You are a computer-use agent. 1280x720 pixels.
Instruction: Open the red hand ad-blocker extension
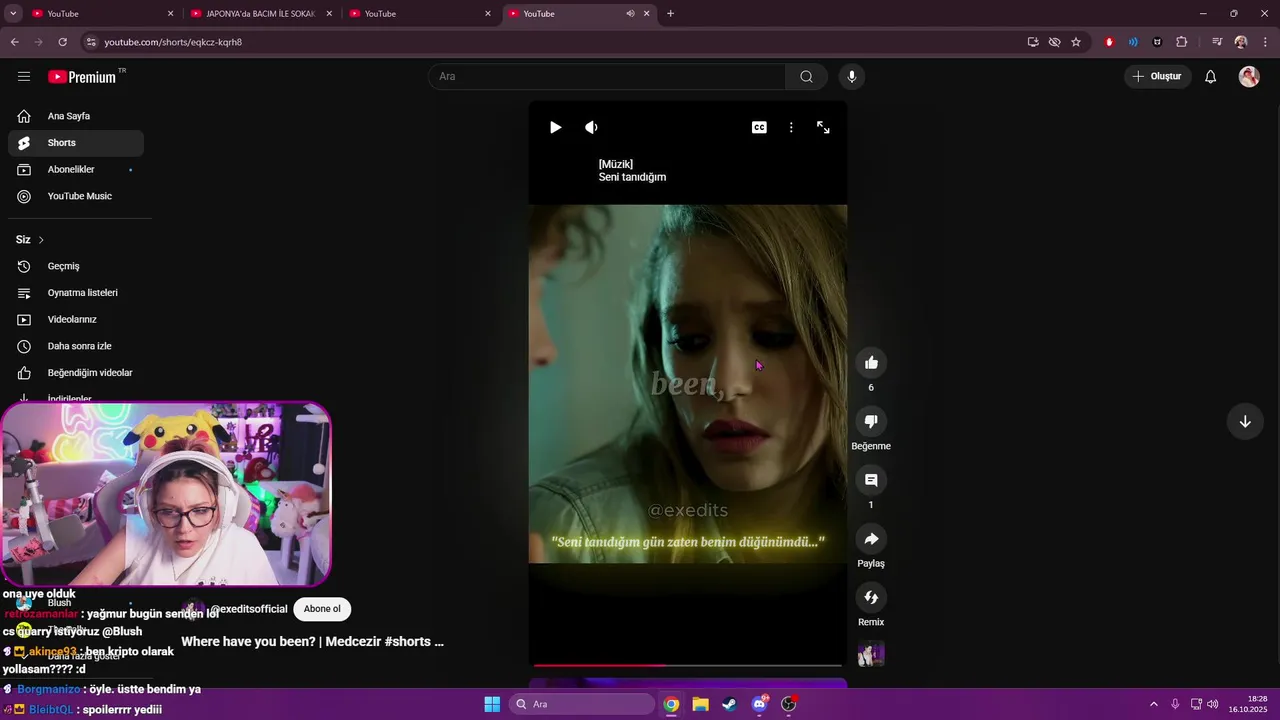click(1109, 42)
